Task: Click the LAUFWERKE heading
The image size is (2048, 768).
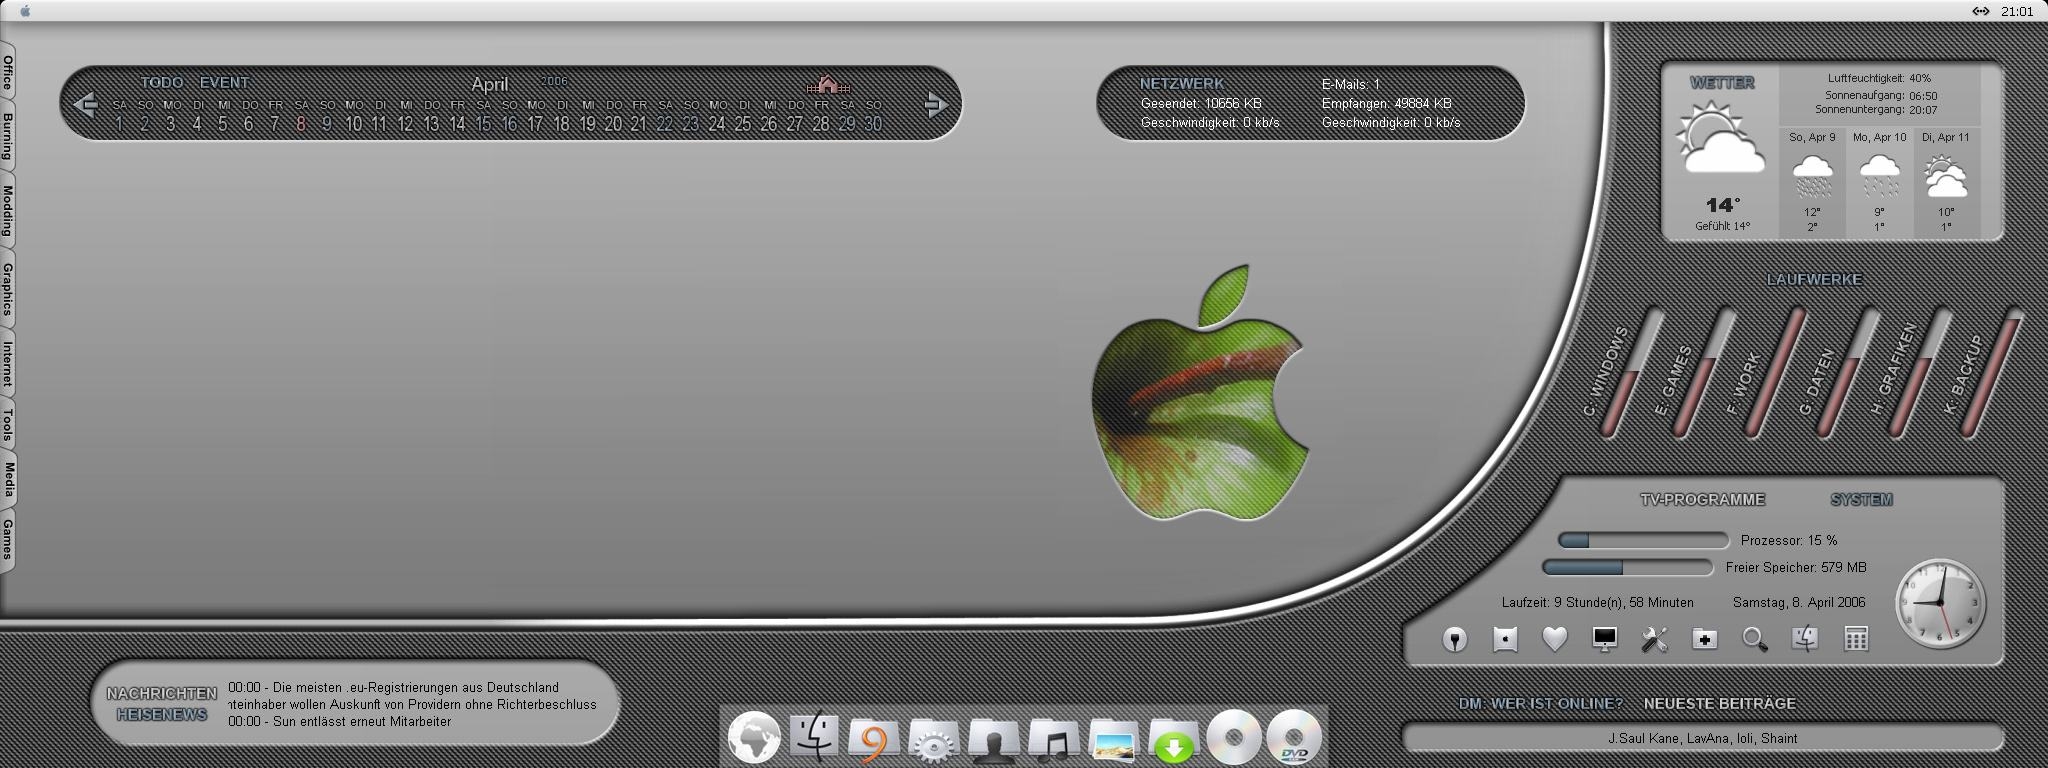Action: [x=1814, y=279]
